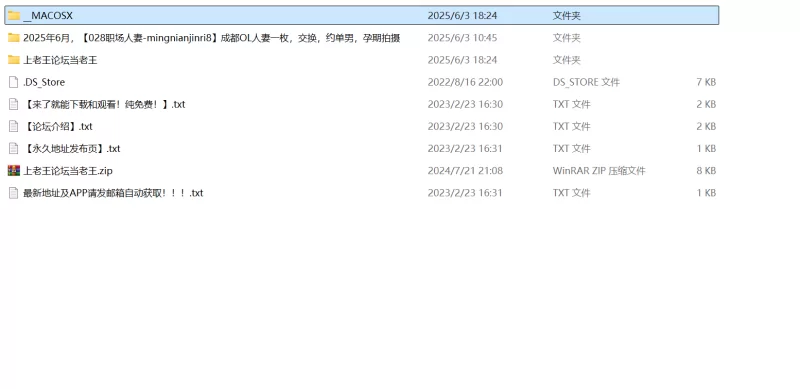
Task: Select the file 【来了就能下载和观看！纯免费！】.txt
Action: coord(104,104)
